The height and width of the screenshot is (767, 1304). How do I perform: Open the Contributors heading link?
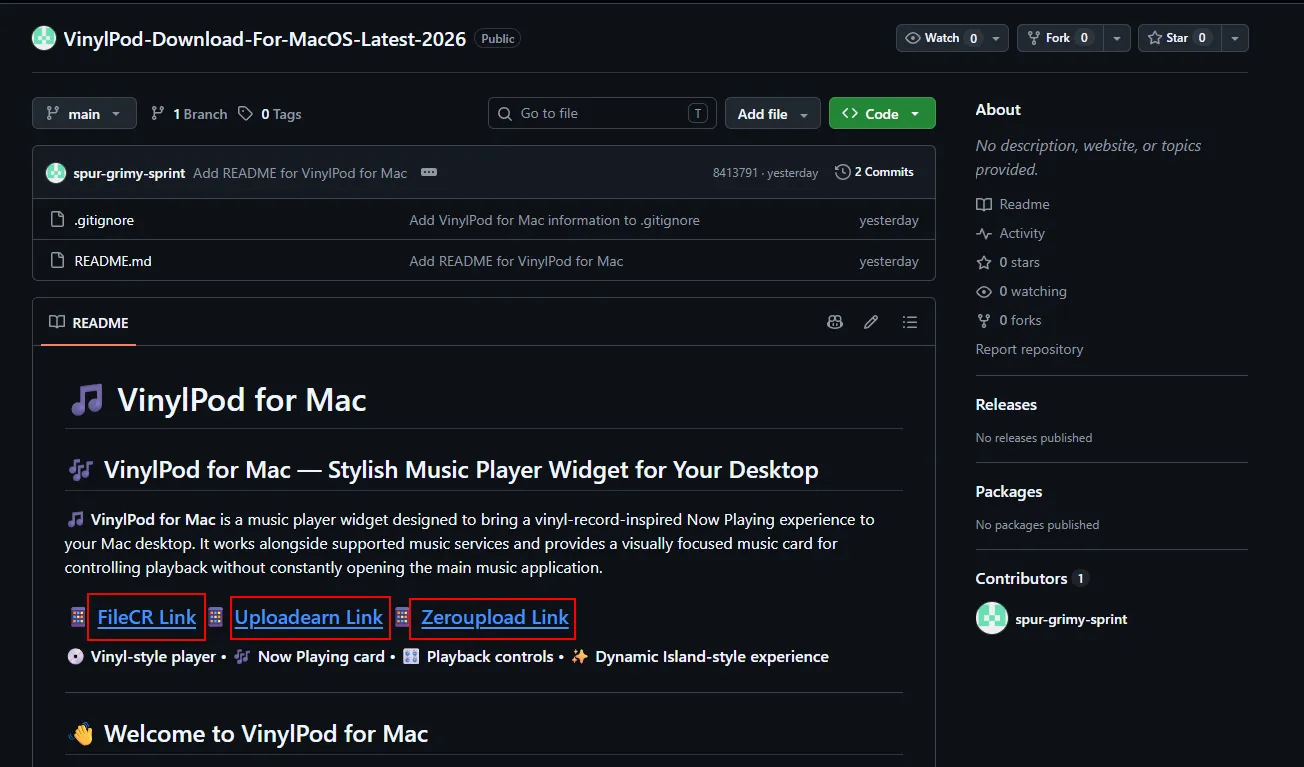(1032, 578)
